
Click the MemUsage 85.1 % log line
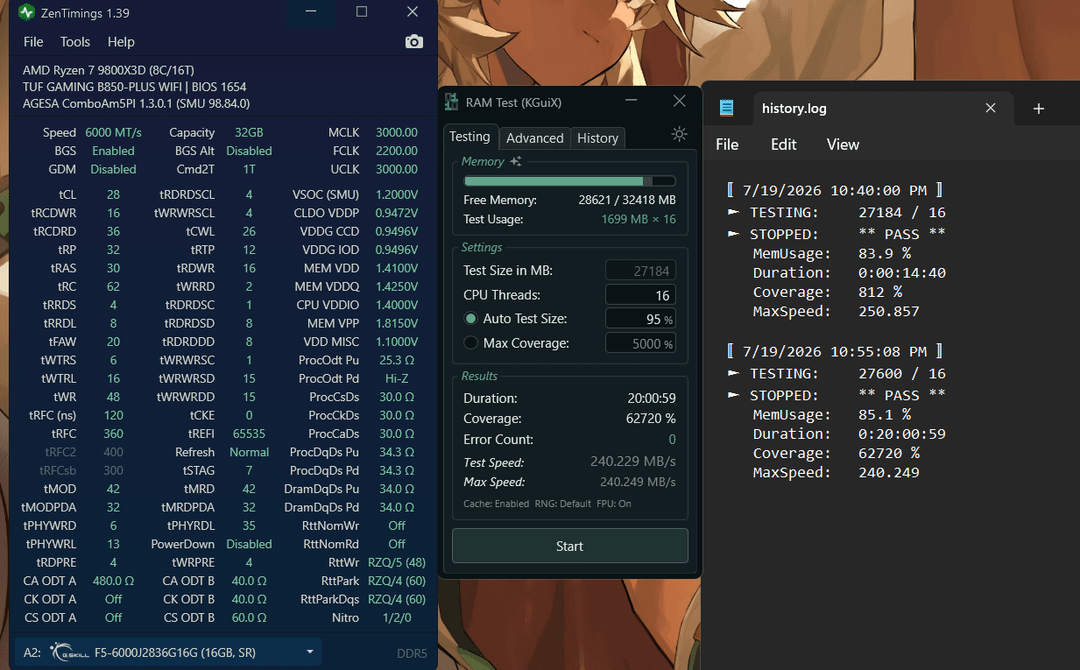click(831, 415)
